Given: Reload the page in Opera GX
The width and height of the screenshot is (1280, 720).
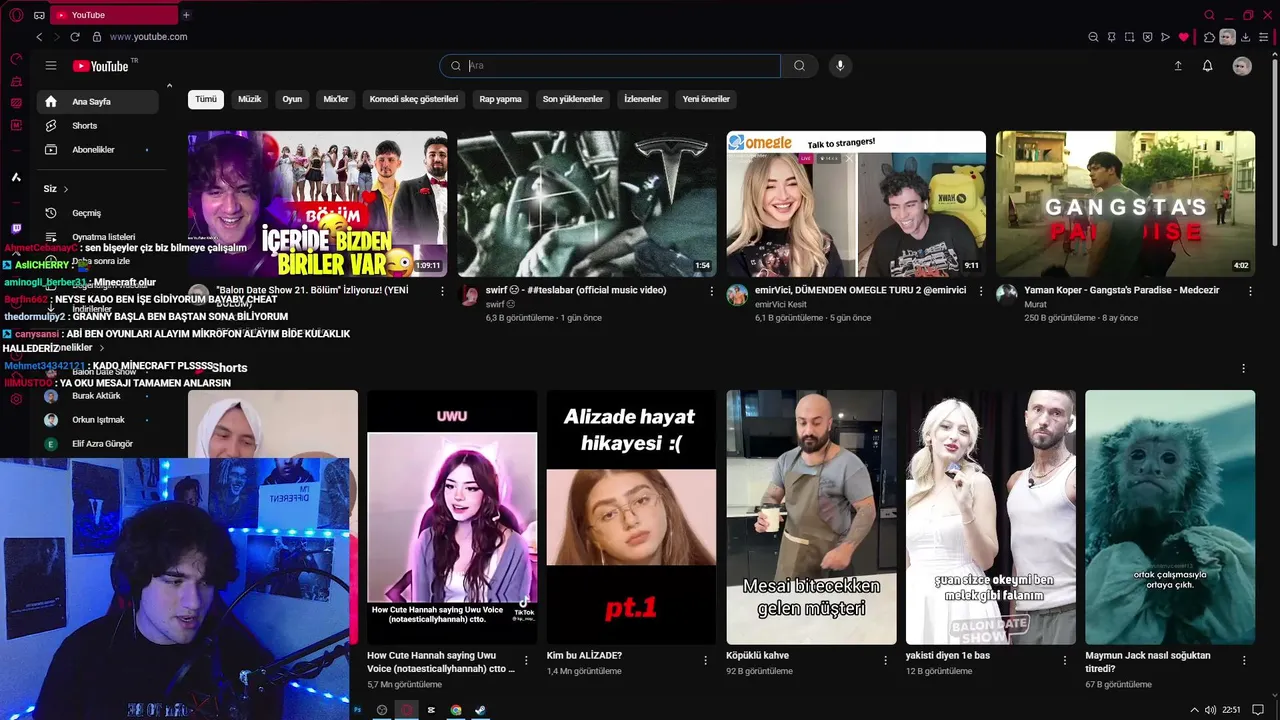Looking at the screenshot, I should (x=75, y=37).
